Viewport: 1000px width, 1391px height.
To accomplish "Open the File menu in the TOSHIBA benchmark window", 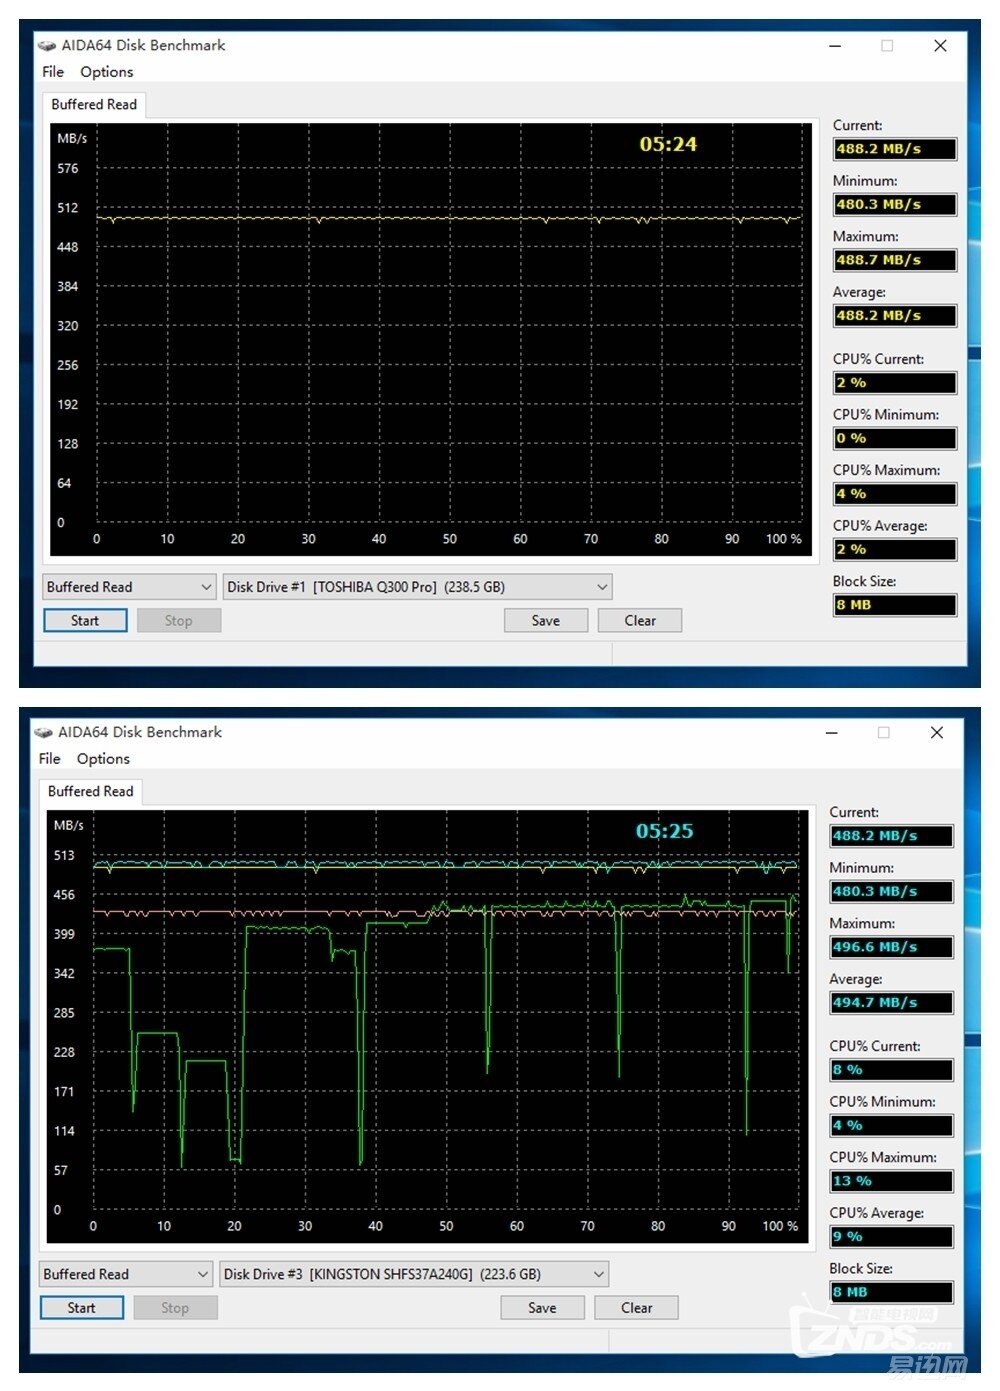I will (53, 72).
